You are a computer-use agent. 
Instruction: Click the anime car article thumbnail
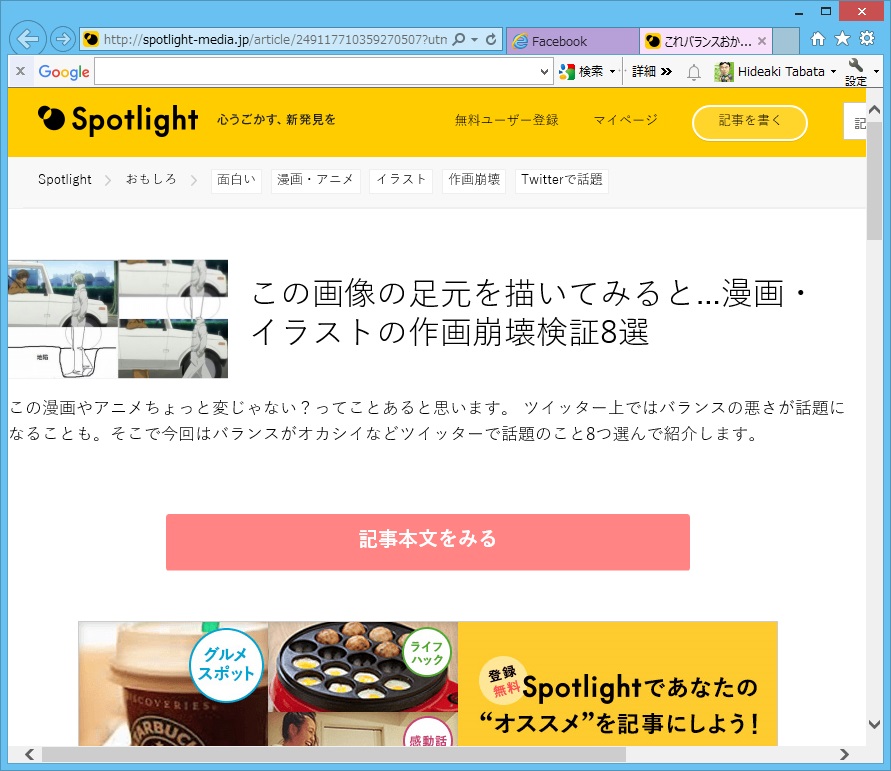(x=118, y=319)
